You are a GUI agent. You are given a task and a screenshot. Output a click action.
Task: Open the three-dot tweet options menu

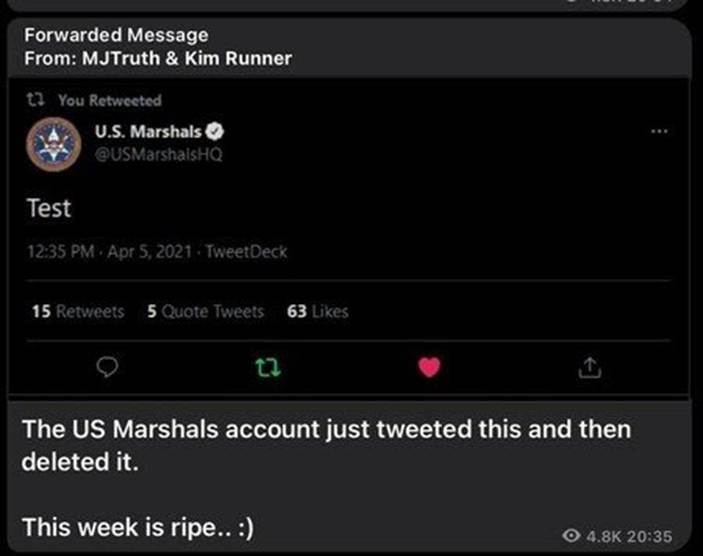(657, 132)
